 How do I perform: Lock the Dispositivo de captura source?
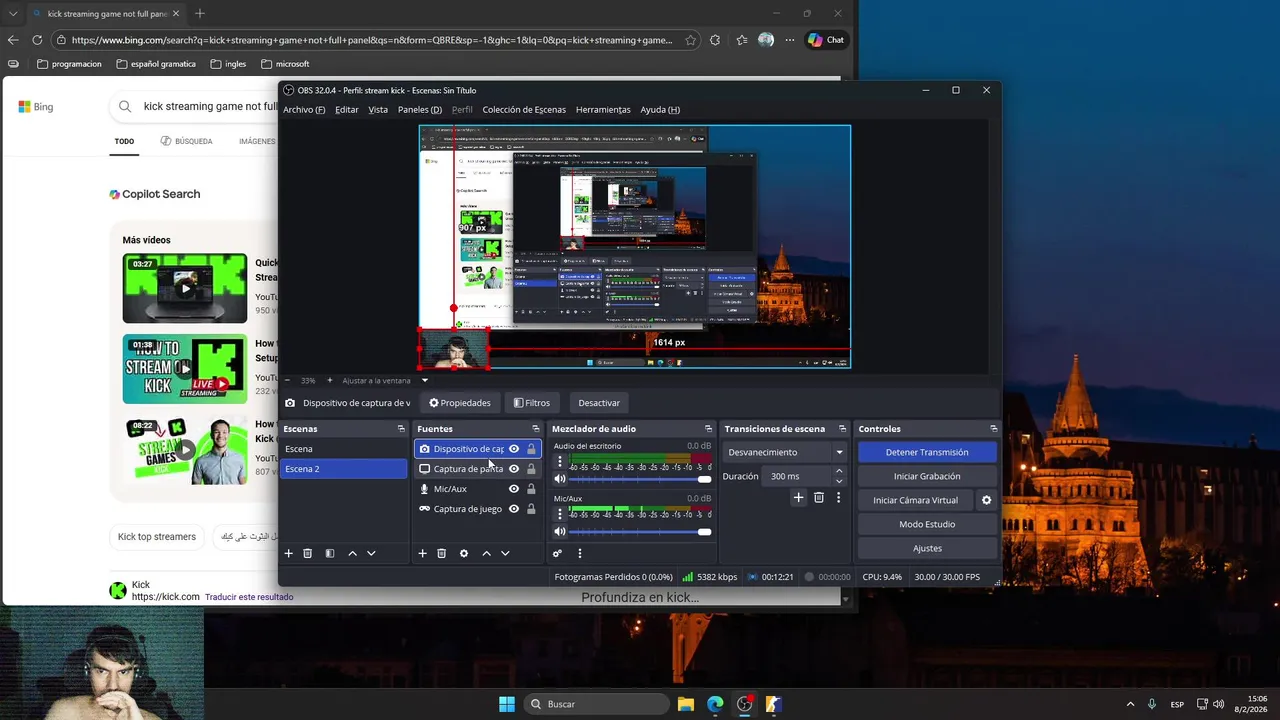tap(531, 449)
